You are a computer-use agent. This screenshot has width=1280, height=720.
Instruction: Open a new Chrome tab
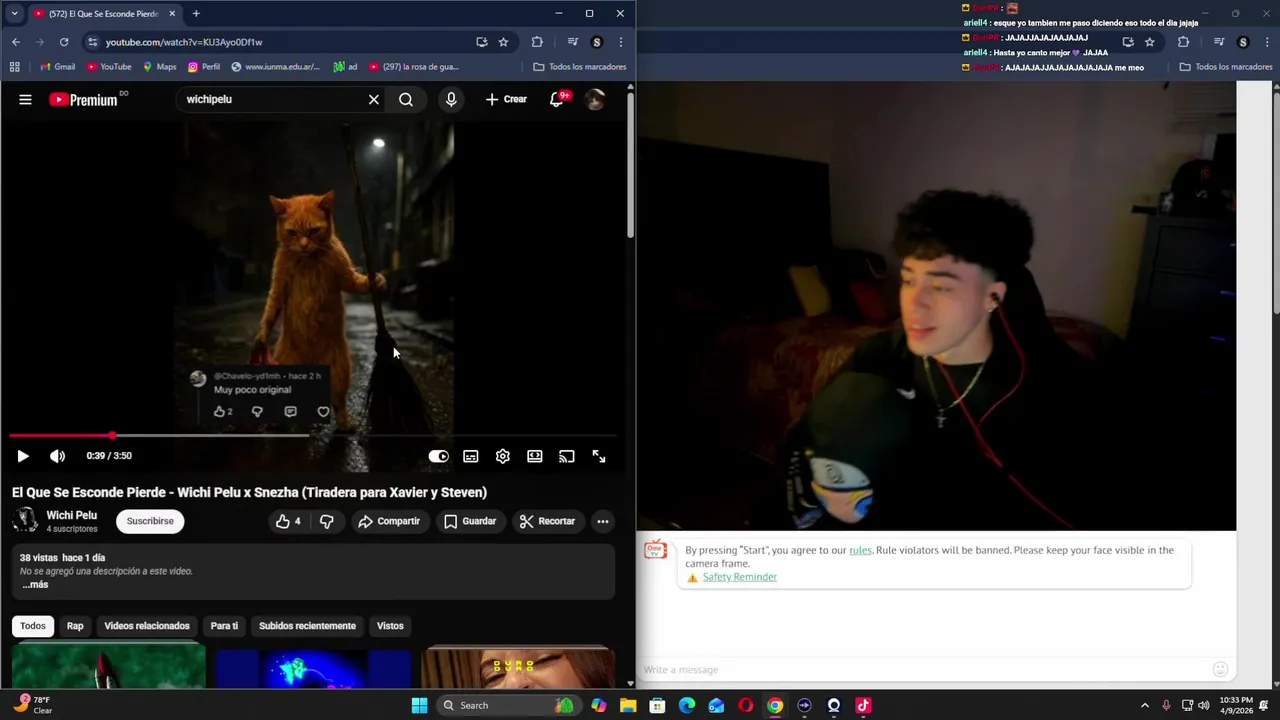point(196,14)
